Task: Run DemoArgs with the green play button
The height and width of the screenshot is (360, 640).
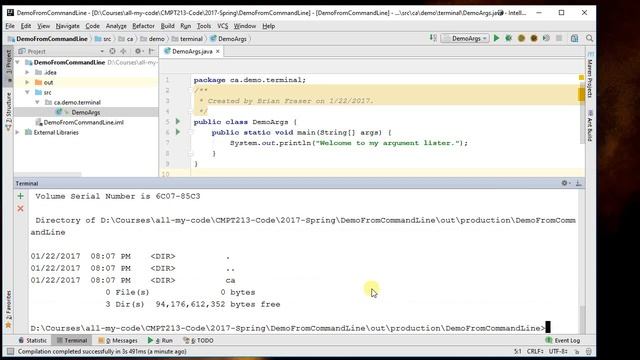Action: point(496,38)
